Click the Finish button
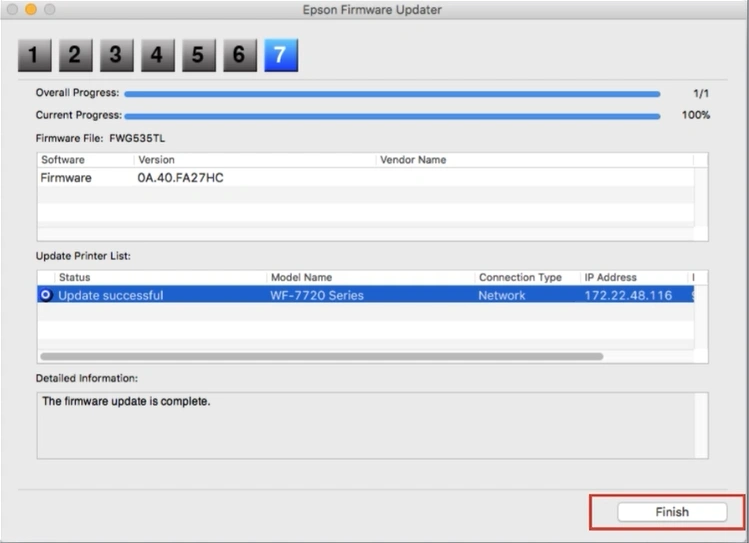 click(x=671, y=512)
